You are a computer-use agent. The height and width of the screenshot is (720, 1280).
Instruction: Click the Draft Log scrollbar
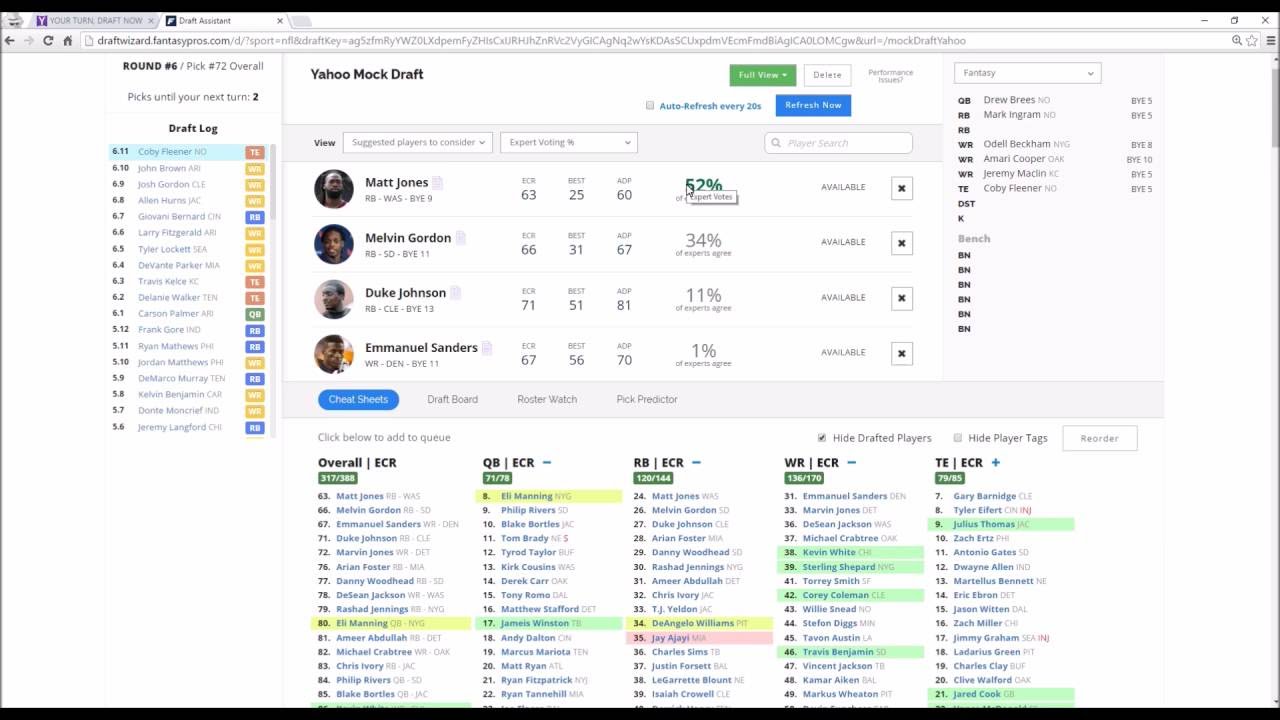273,180
